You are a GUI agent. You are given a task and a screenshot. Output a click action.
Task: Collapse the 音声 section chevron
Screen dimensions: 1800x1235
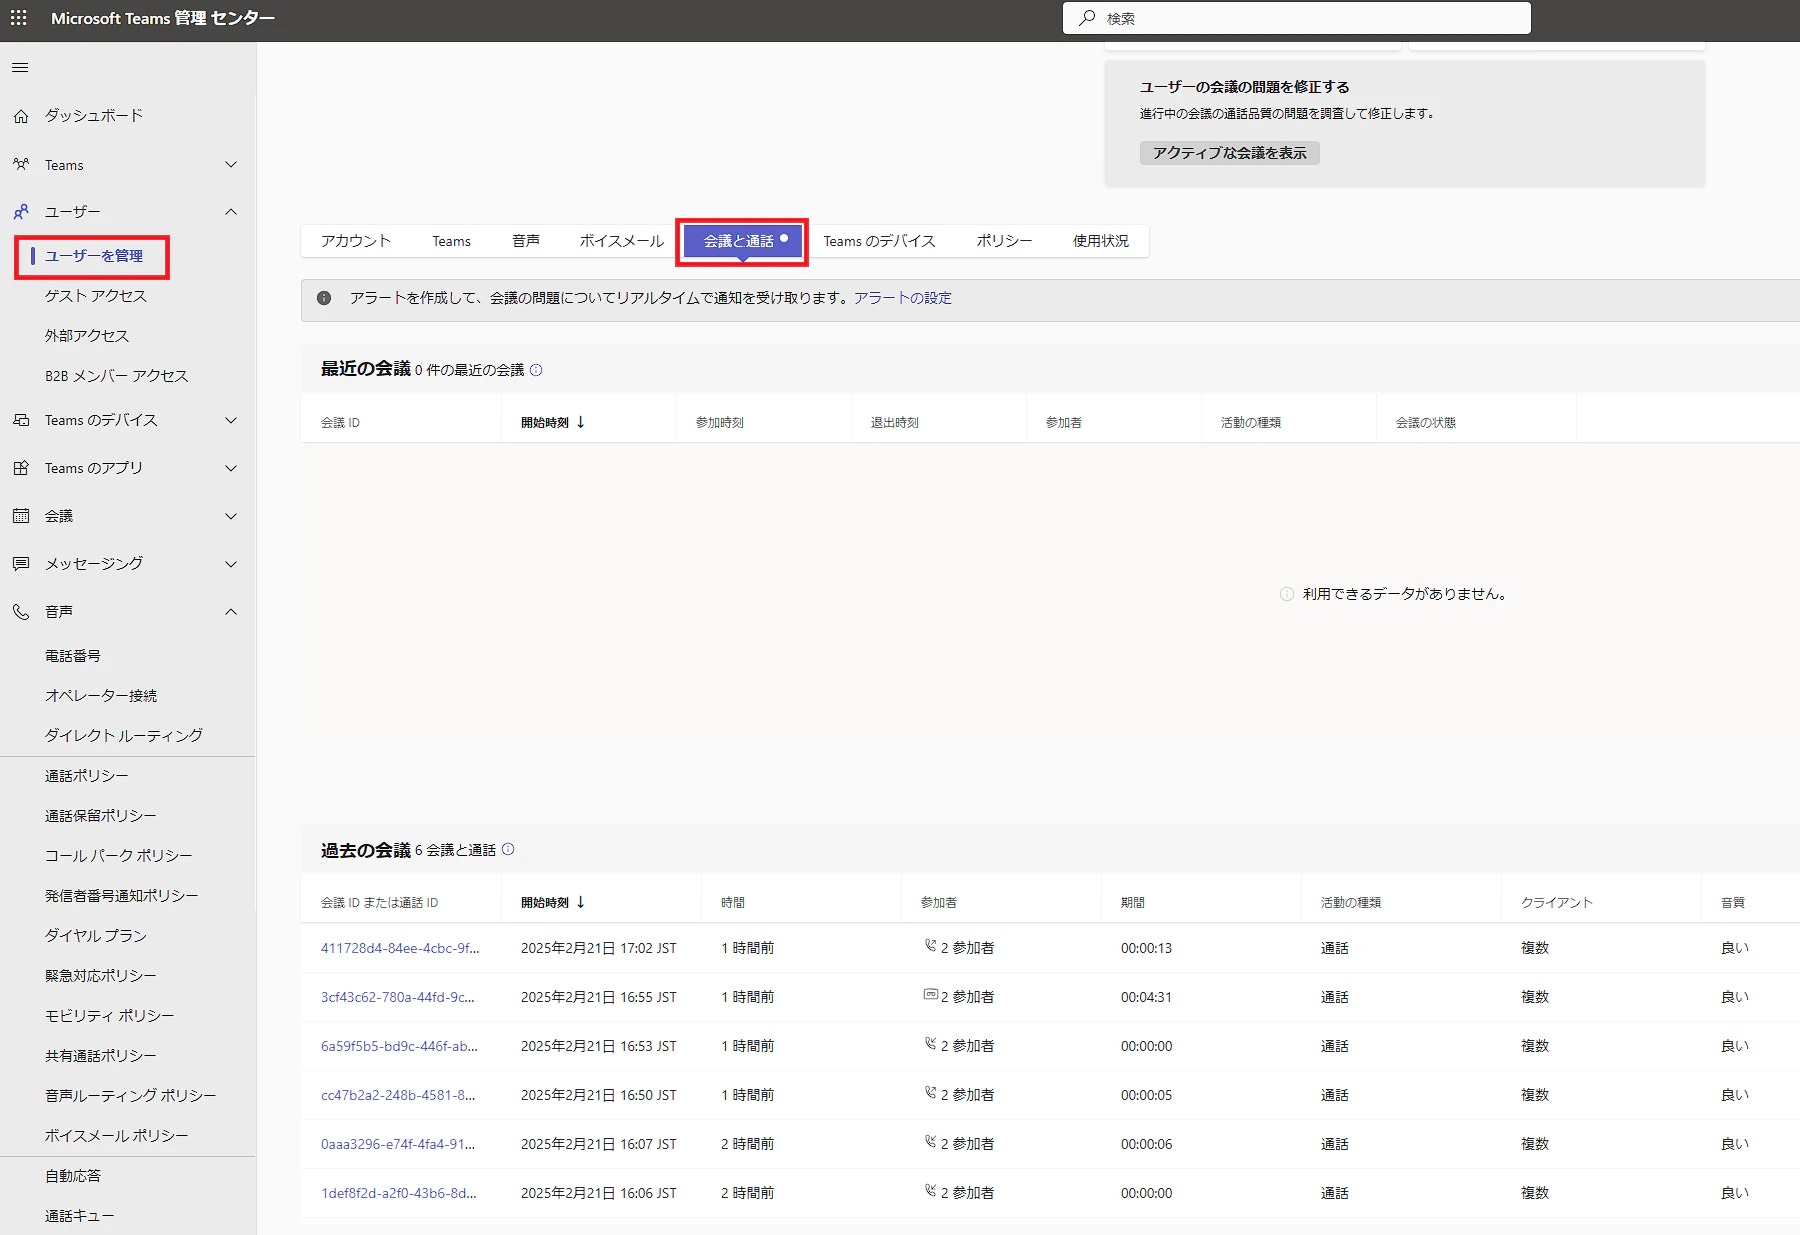click(231, 612)
